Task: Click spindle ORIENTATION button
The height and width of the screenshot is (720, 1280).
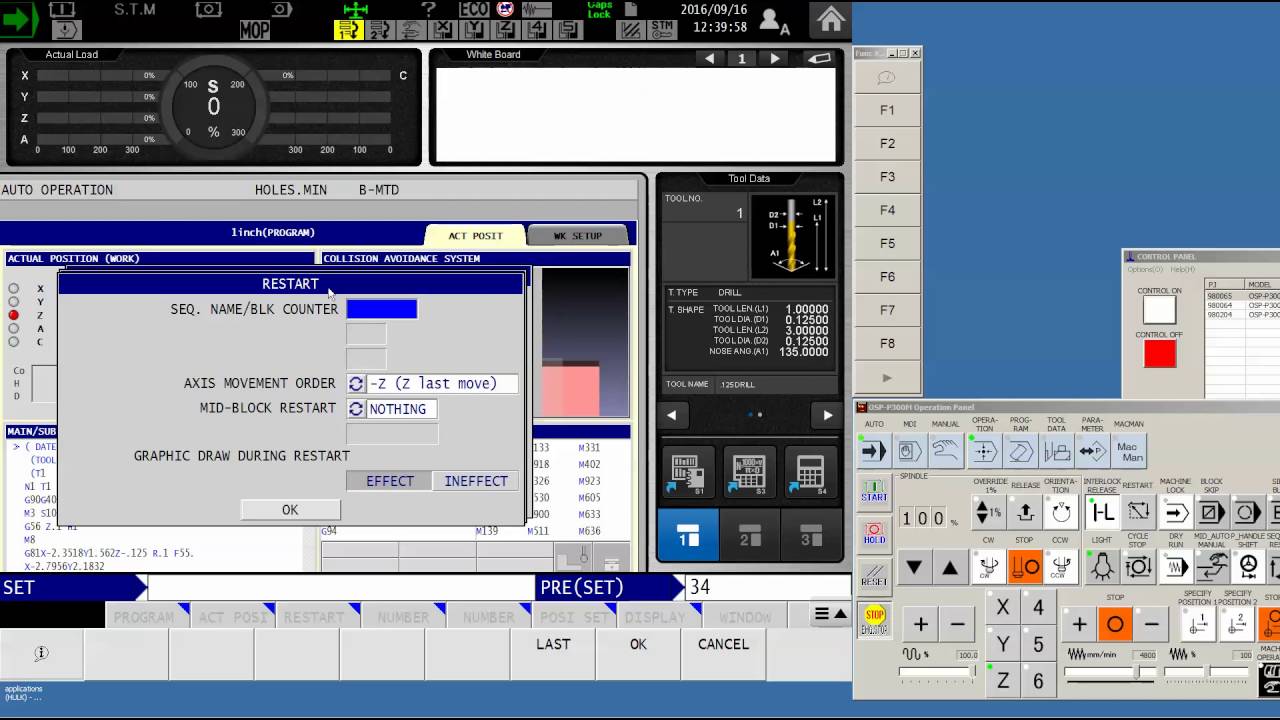Action: (1061, 513)
